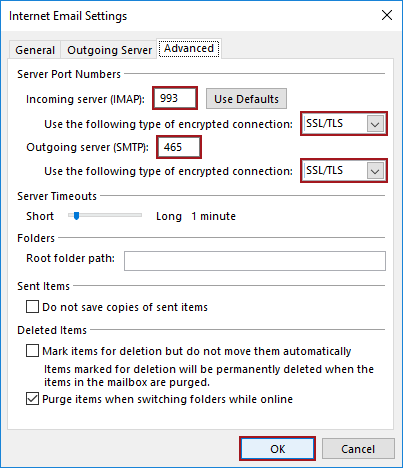
Task: Switch to the General tab
Action: click(35, 50)
